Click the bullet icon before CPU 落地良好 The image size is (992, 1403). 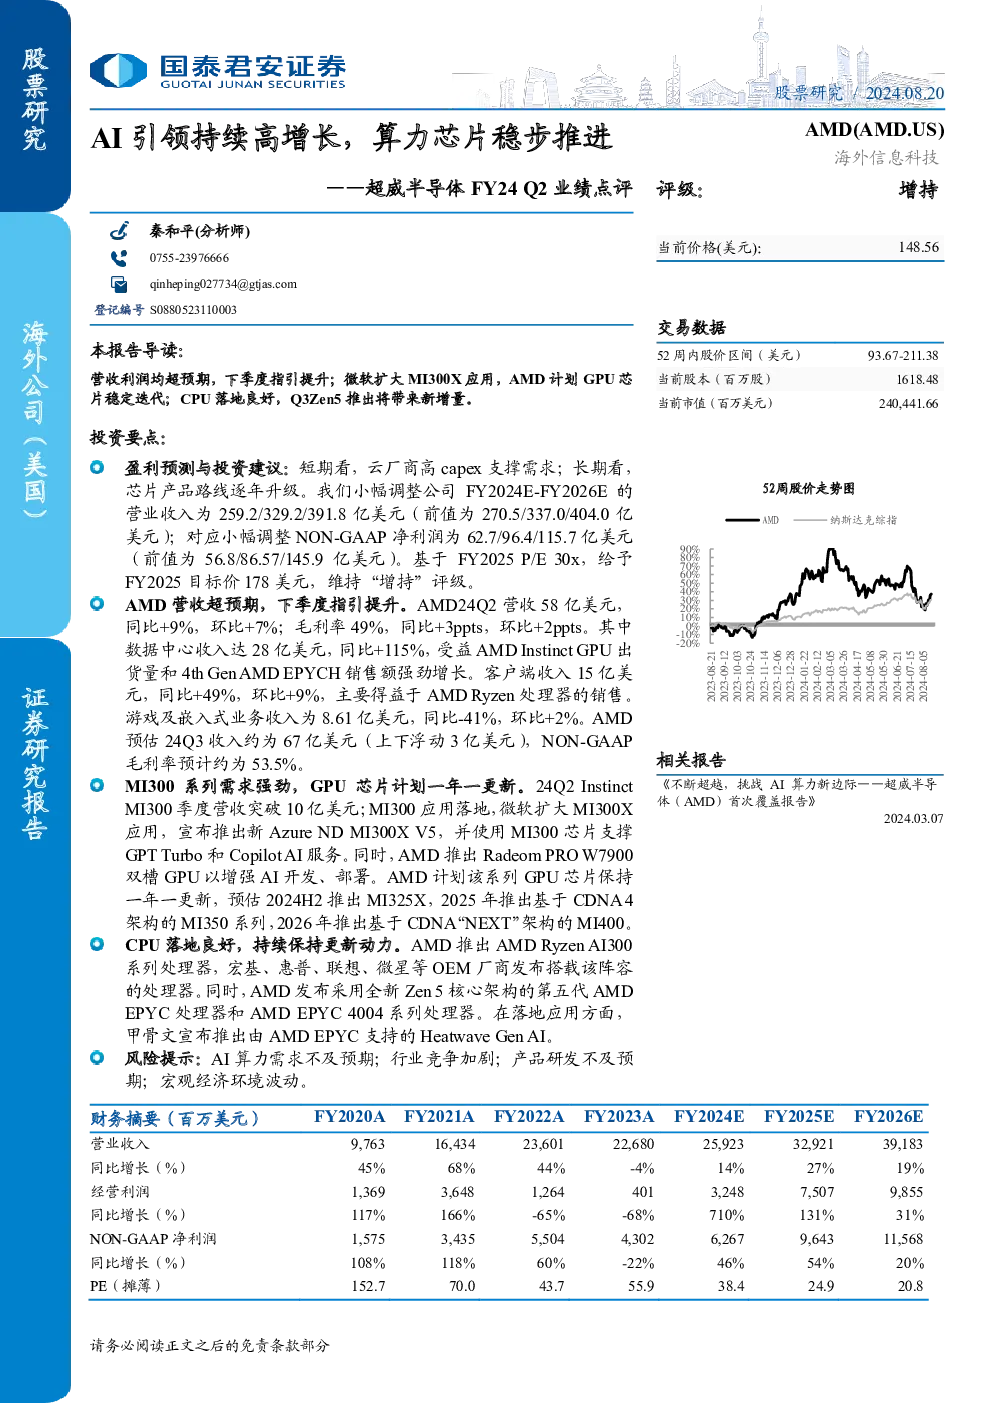(97, 944)
